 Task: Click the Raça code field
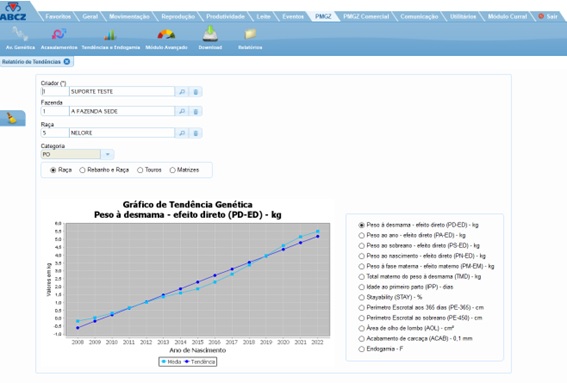coord(55,133)
